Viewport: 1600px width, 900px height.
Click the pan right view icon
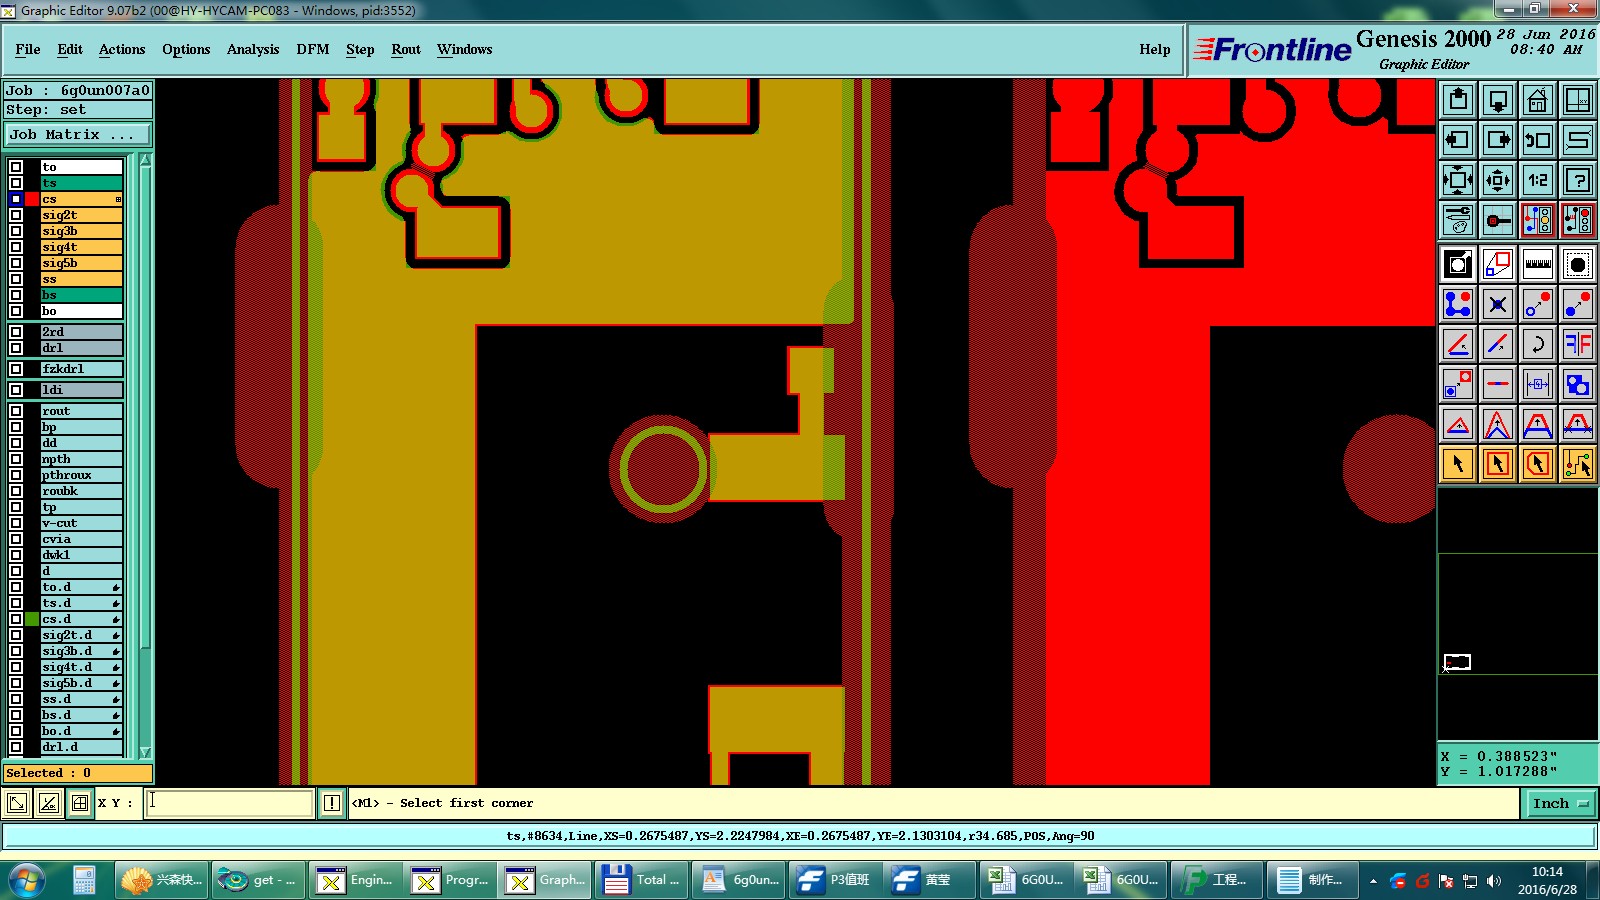(1498, 140)
